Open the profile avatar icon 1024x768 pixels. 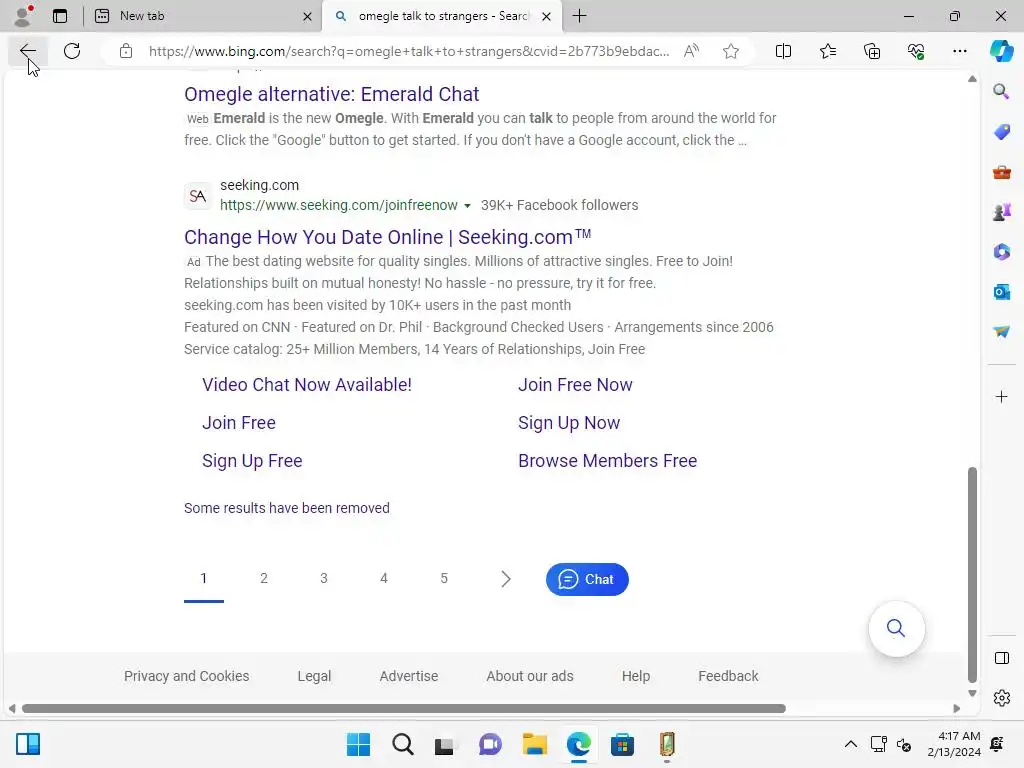pos(24,16)
